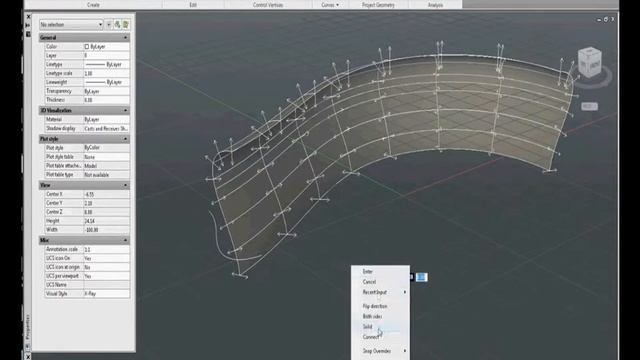Click the UCS per viewport value
Image resolution: width=640 pixels, height=360 pixels.
(107, 276)
